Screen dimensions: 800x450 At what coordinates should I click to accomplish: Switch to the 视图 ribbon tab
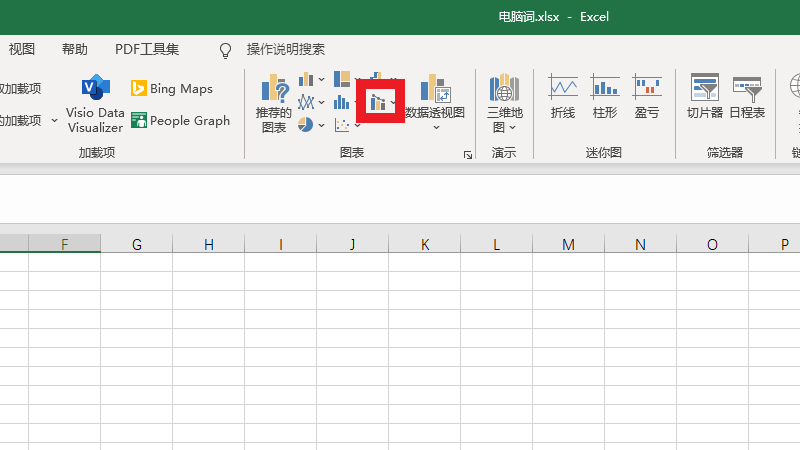tap(22, 49)
